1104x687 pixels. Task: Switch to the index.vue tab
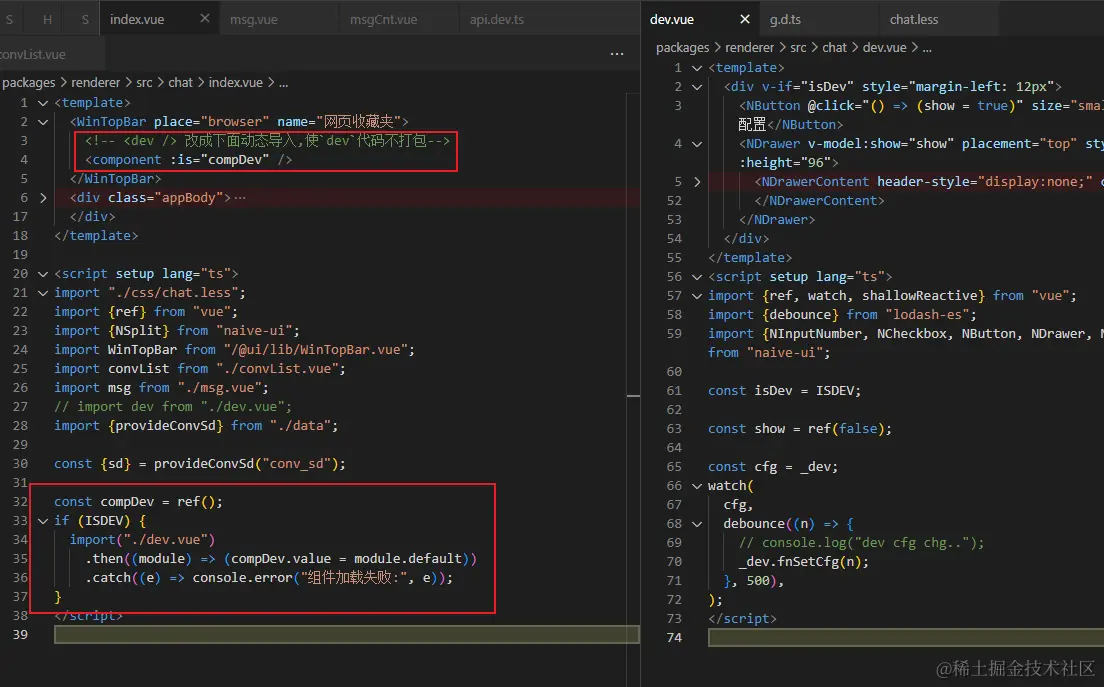(x=137, y=20)
